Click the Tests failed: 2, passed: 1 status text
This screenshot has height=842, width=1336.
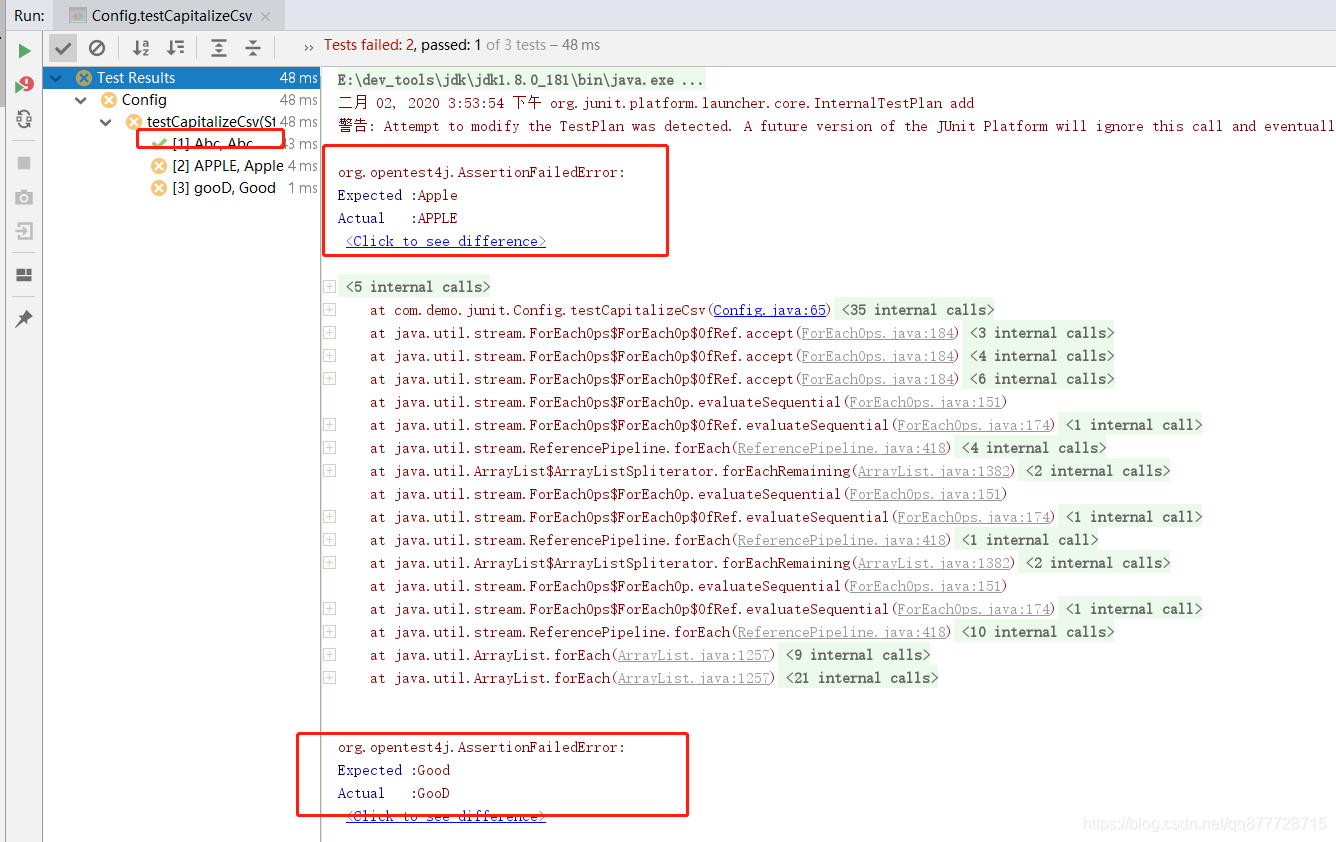462,45
